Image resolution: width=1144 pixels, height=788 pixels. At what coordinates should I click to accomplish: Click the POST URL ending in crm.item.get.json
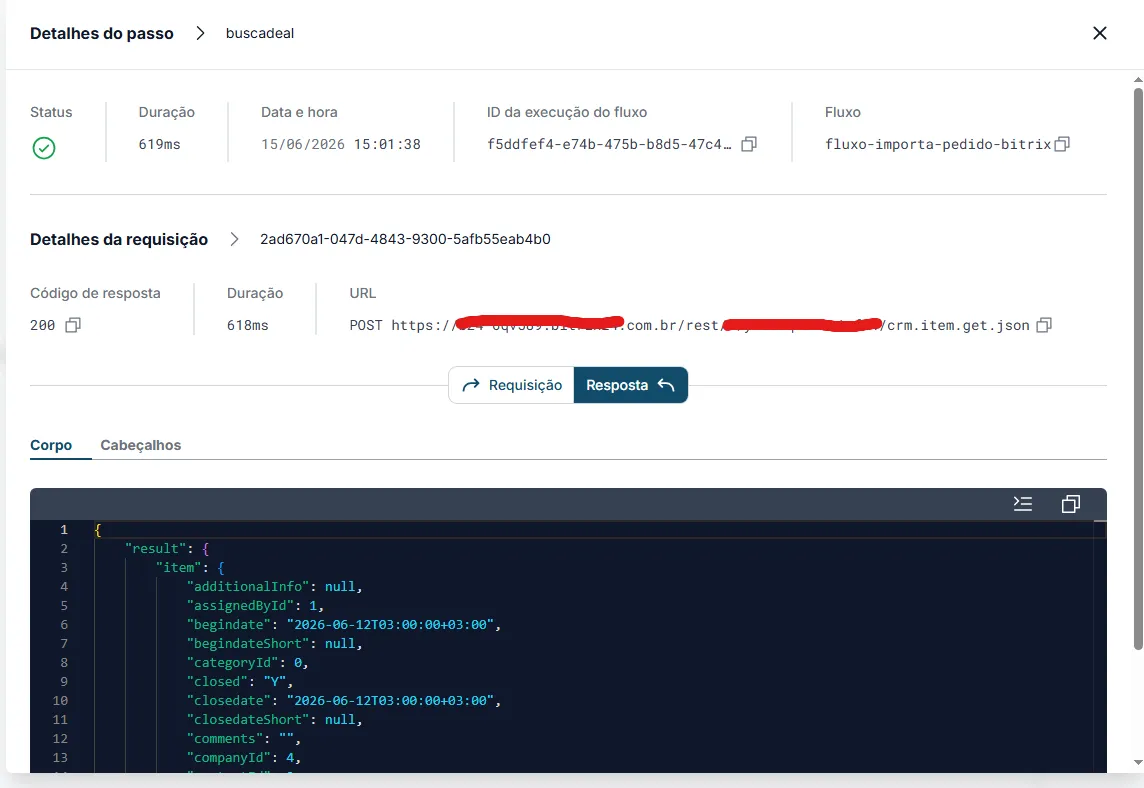[x=689, y=325]
